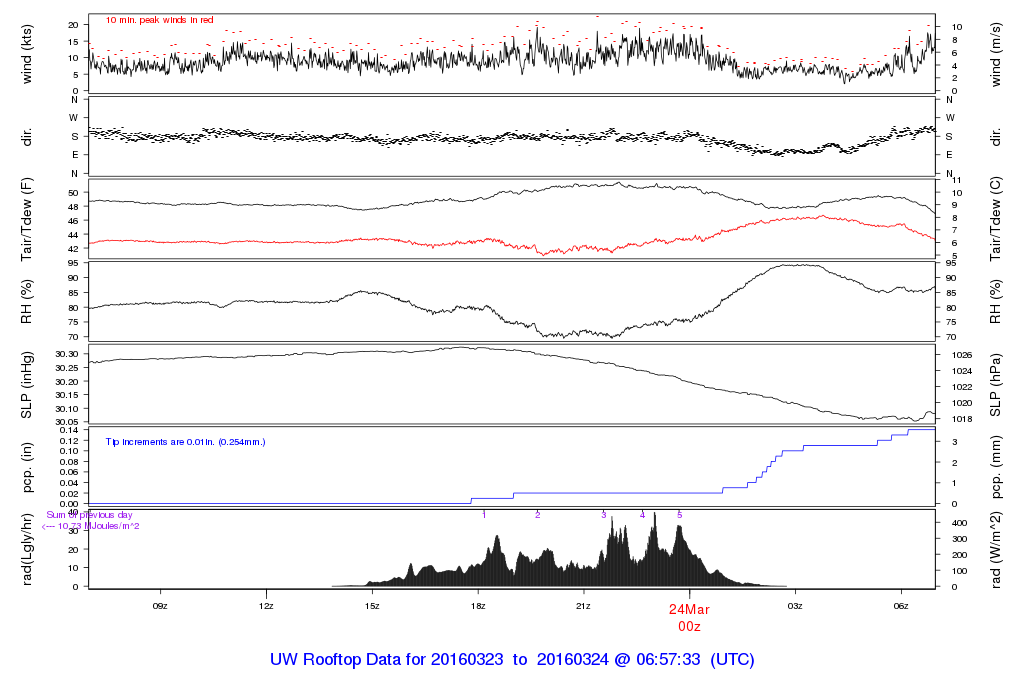The height and width of the screenshot is (700, 1024).
Task: Click purple marker '1' in radiation panel
Action: click(484, 515)
